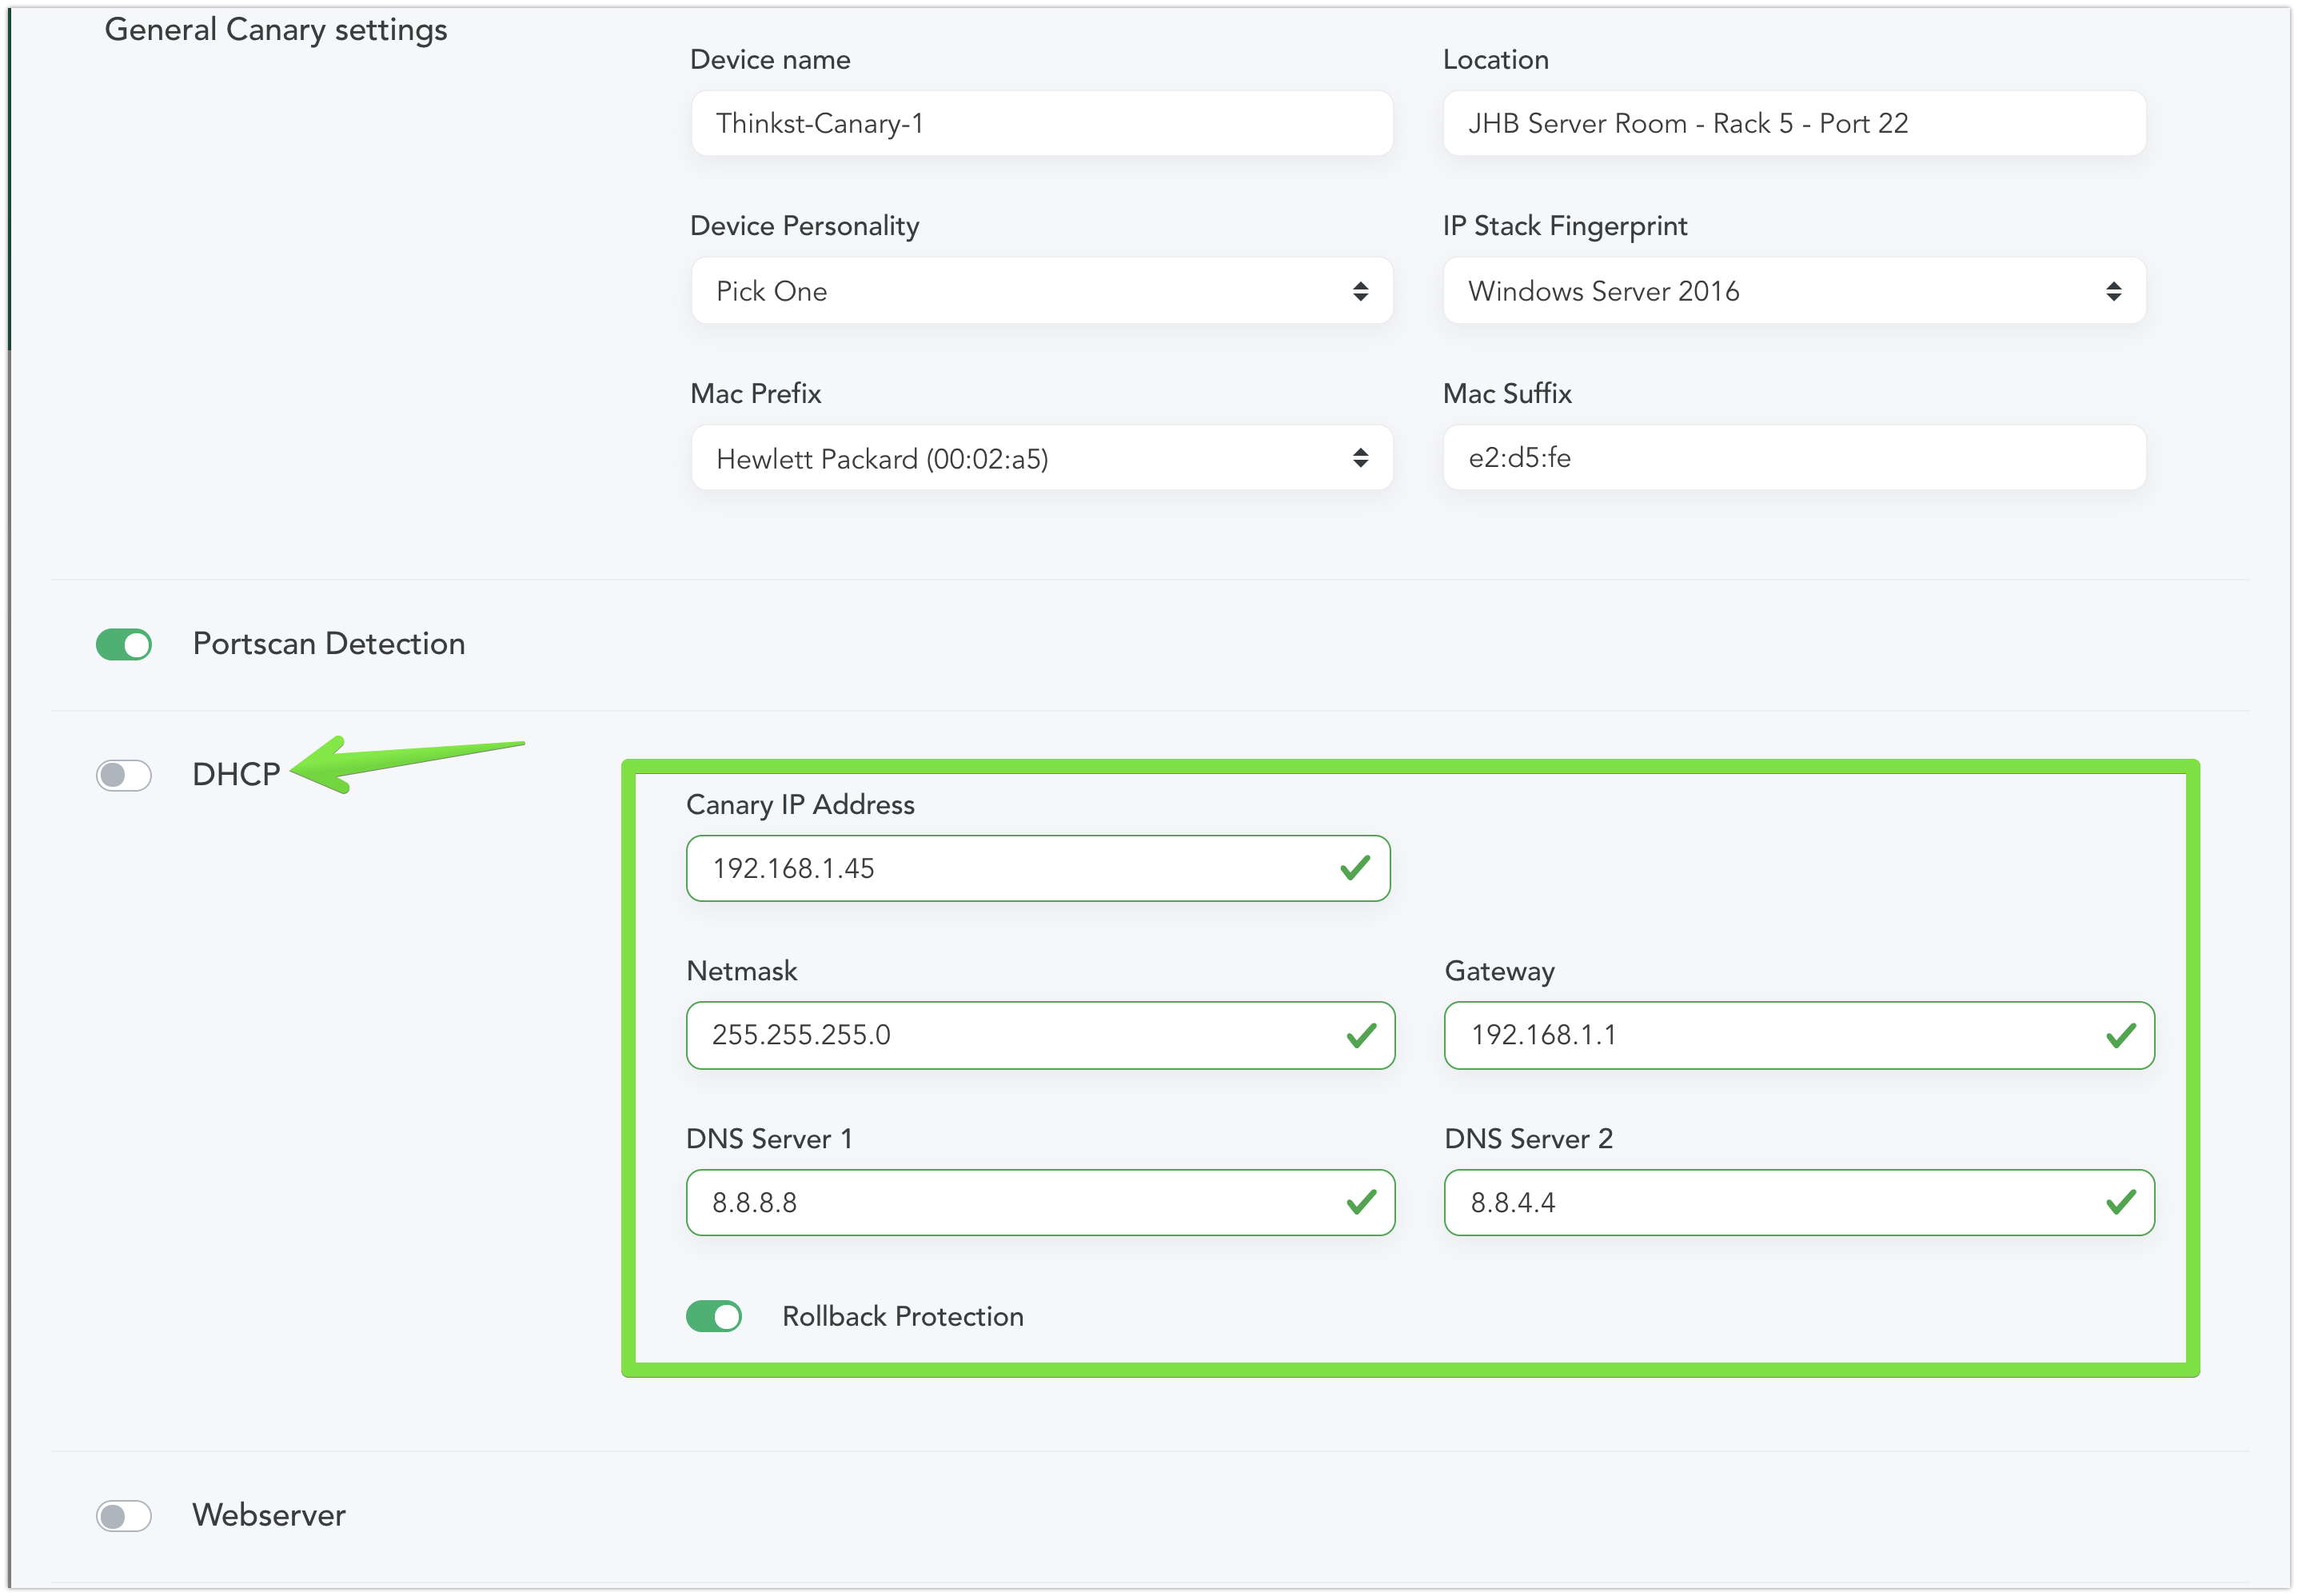Open the Mac Prefix dropdown
This screenshot has height=1596, width=2298.
[x=1040, y=458]
